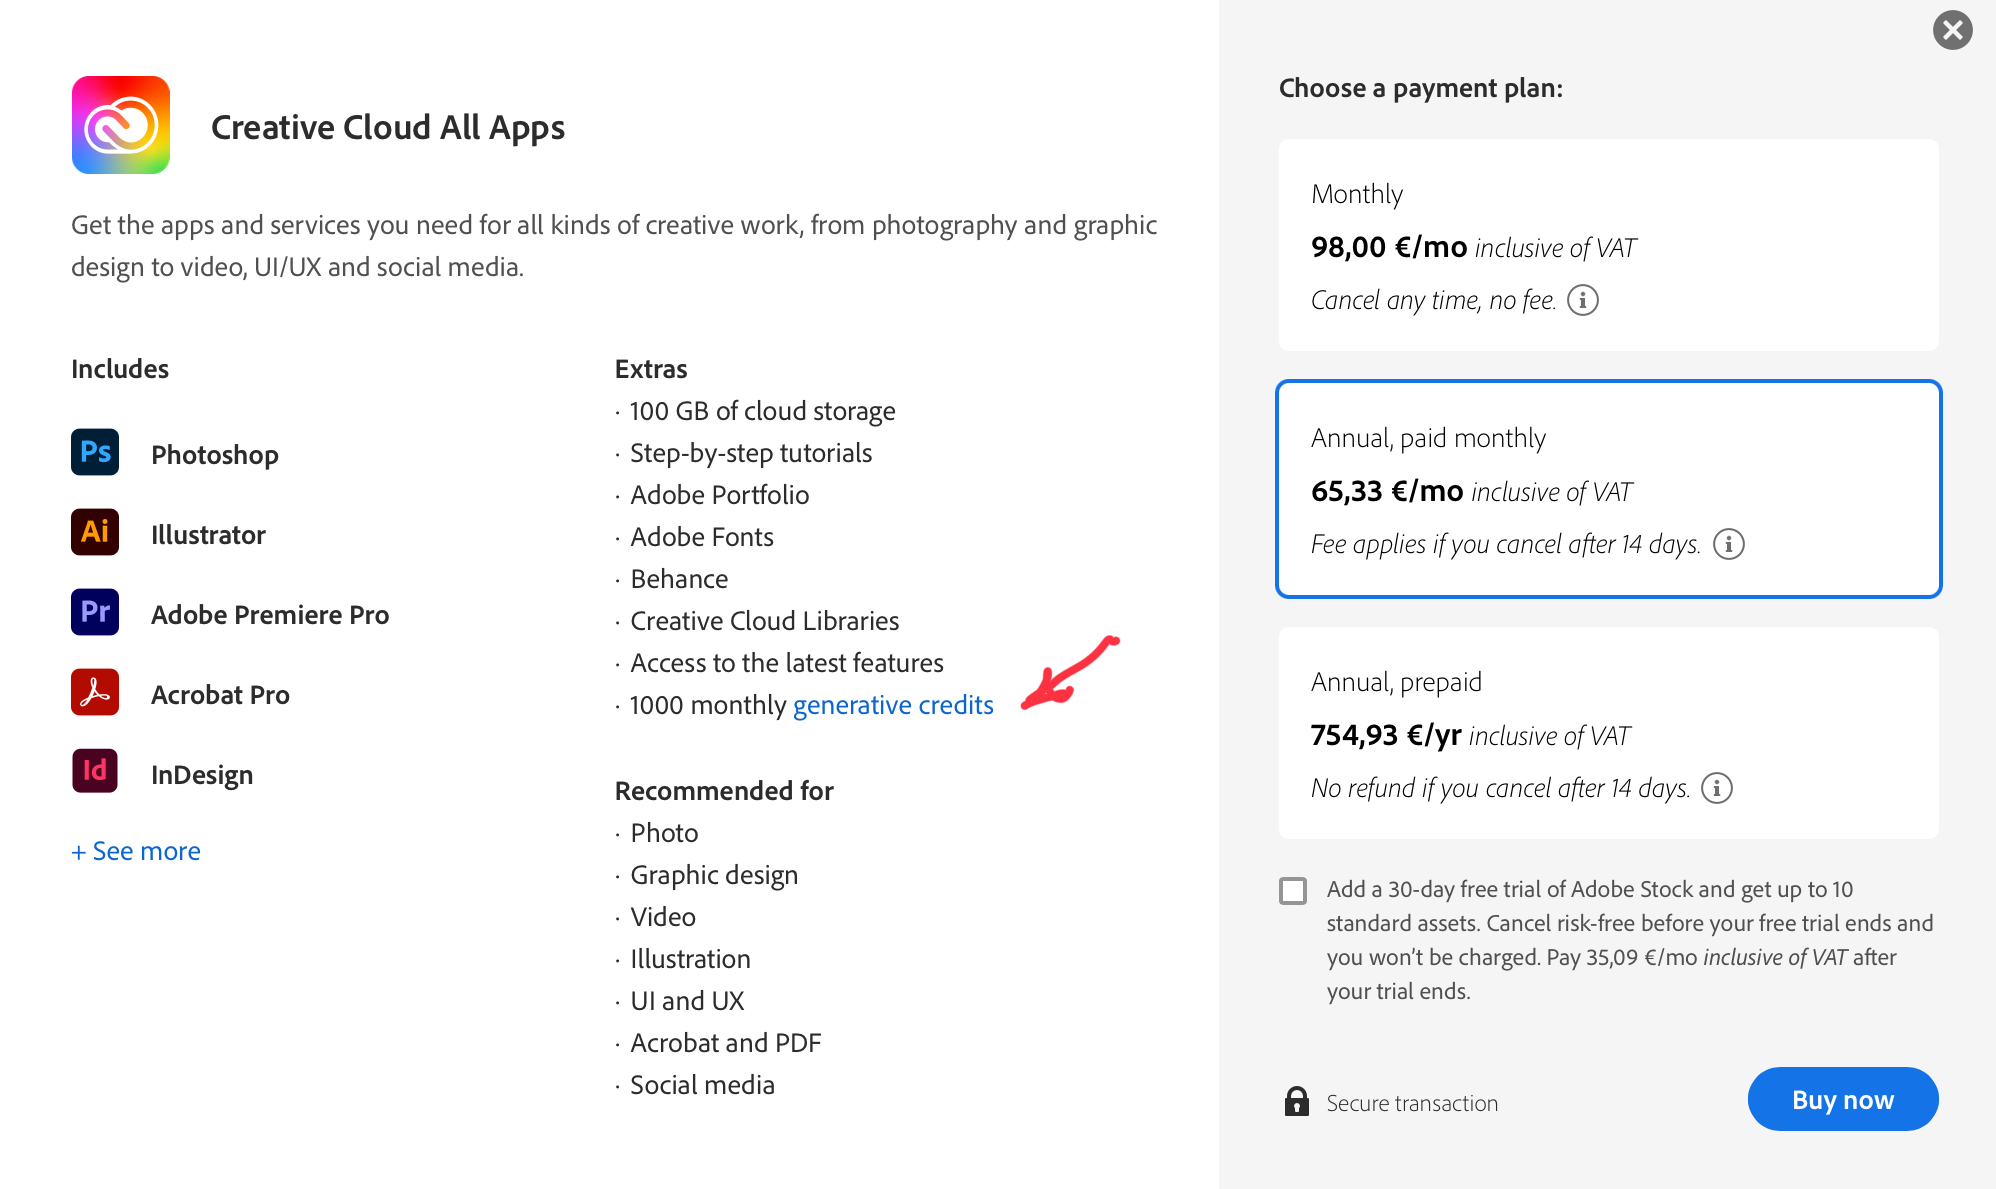Close the Creative Cloud All Apps dialog
This screenshot has height=1189, width=1996.
click(x=1952, y=30)
